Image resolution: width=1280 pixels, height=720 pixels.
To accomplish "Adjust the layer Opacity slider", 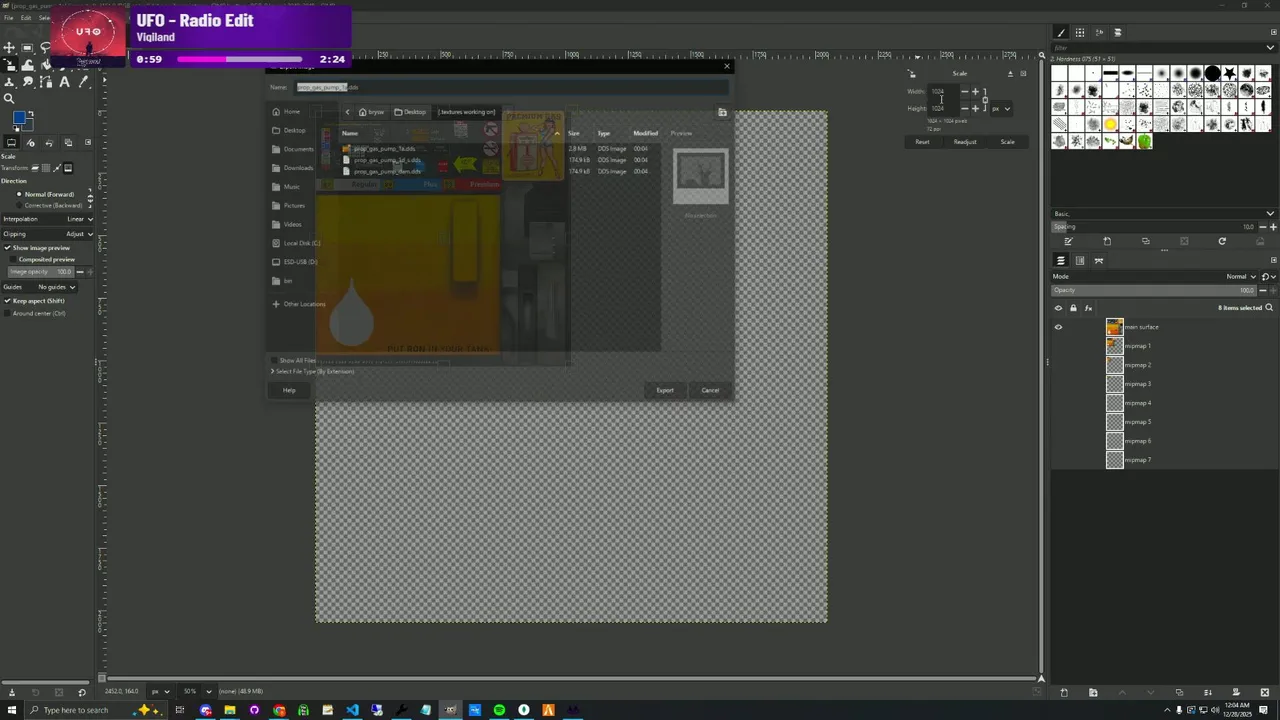I will click(x=1154, y=290).
